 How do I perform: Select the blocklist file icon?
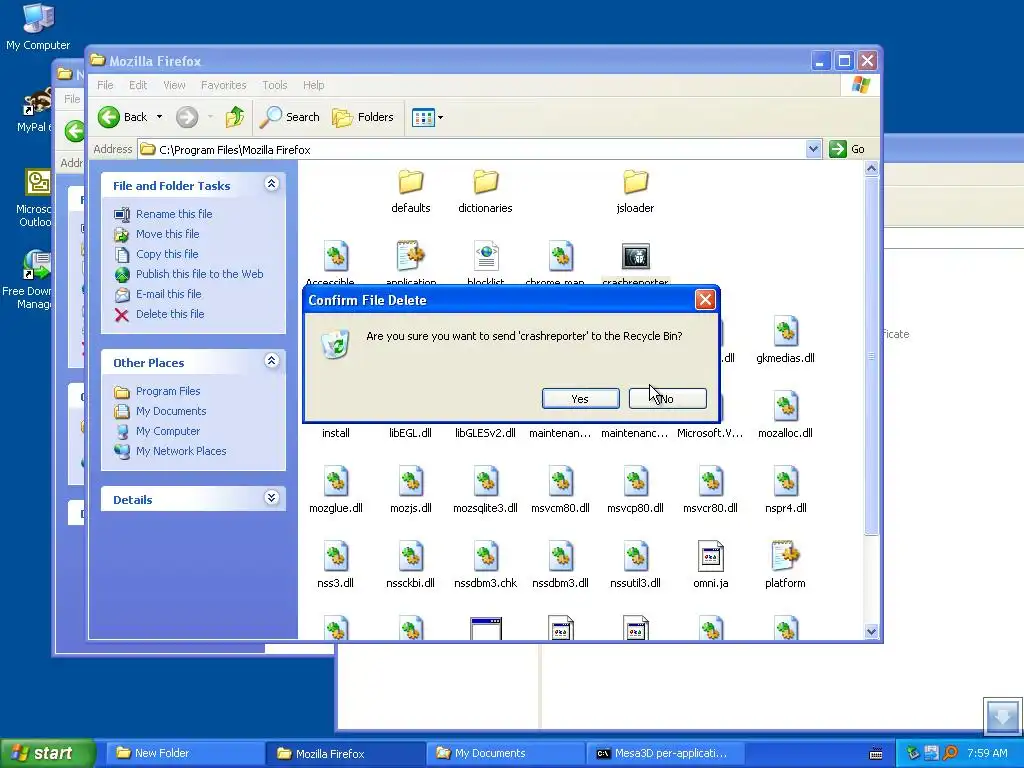pos(486,257)
